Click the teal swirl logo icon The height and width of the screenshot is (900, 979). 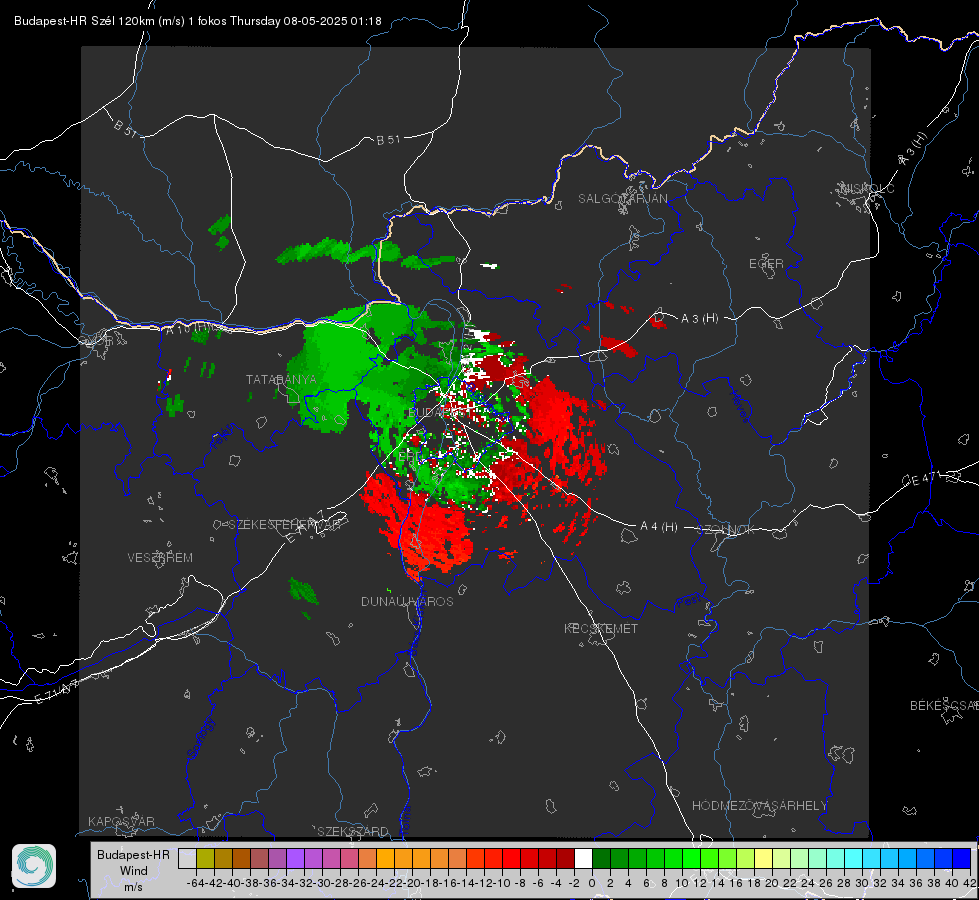click(x=34, y=866)
